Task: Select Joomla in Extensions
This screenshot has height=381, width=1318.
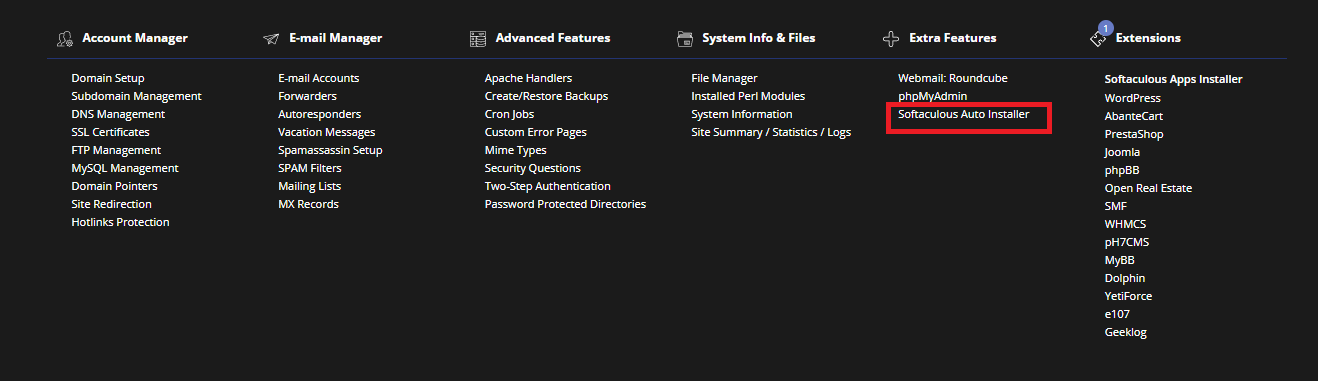Action: tap(1122, 152)
